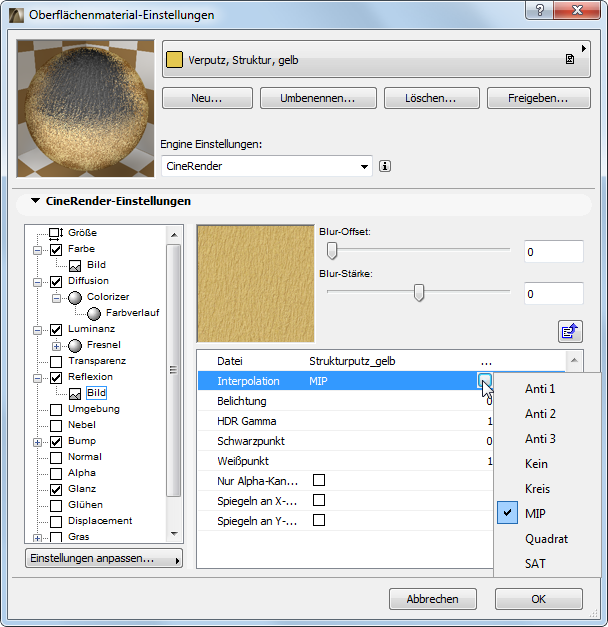Uncheck the Diffusion channel checkbox
Viewport: 608px width, 627px height.
[x=56, y=282]
